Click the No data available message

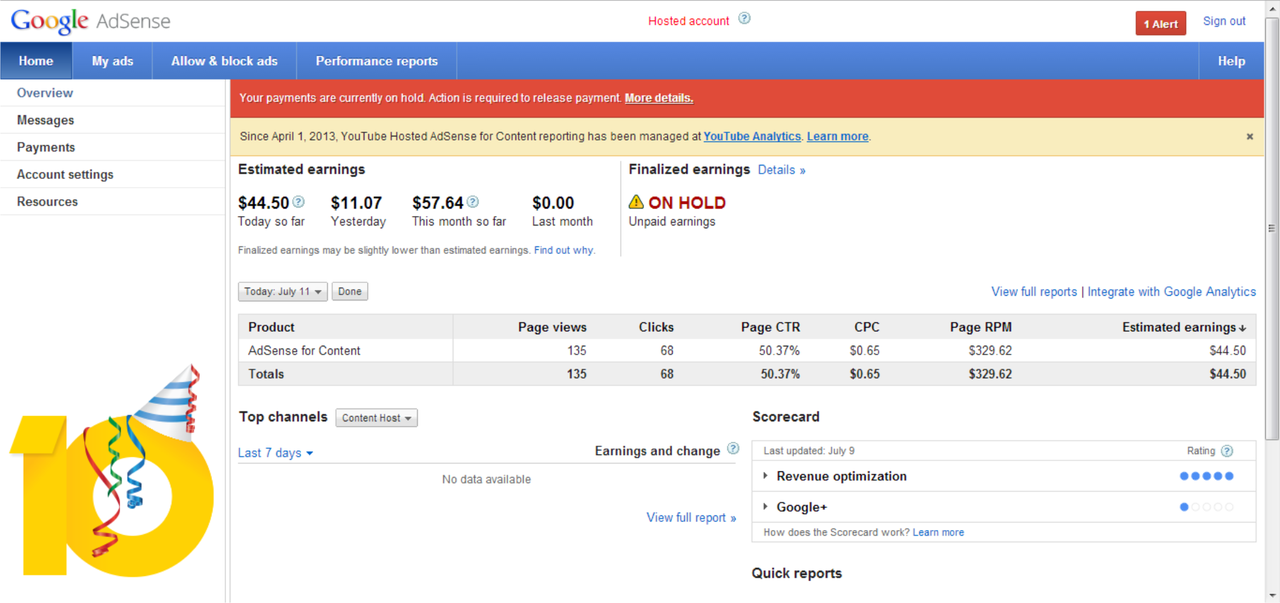tap(486, 480)
